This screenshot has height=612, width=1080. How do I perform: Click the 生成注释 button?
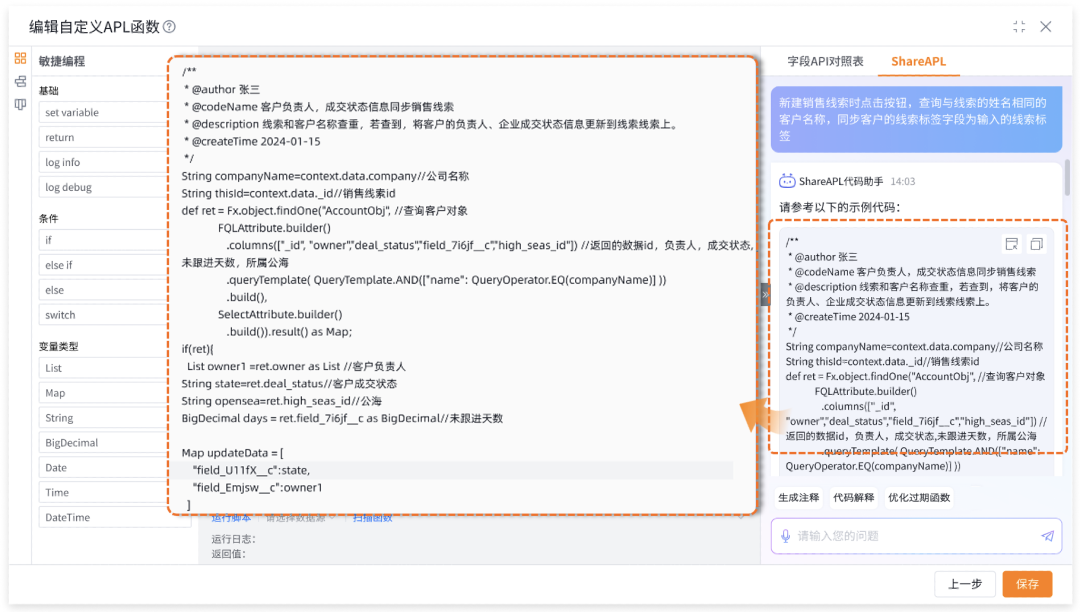click(x=799, y=498)
